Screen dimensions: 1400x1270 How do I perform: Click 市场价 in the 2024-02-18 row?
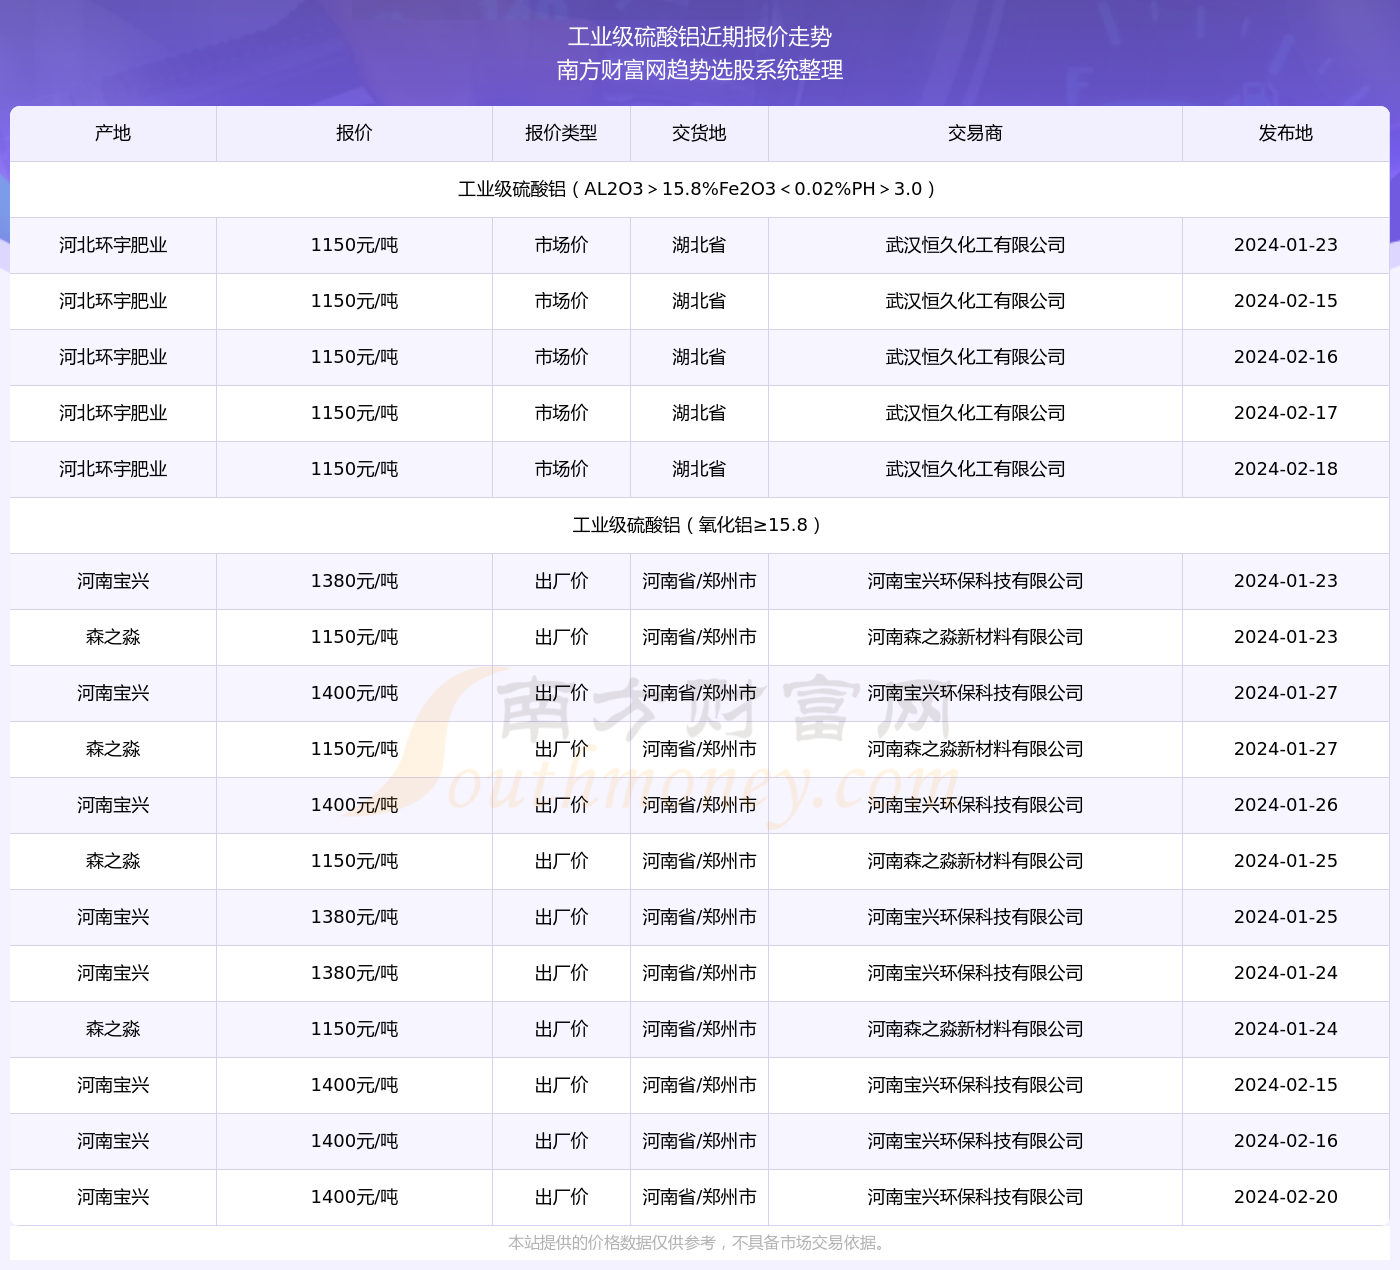click(x=561, y=469)
